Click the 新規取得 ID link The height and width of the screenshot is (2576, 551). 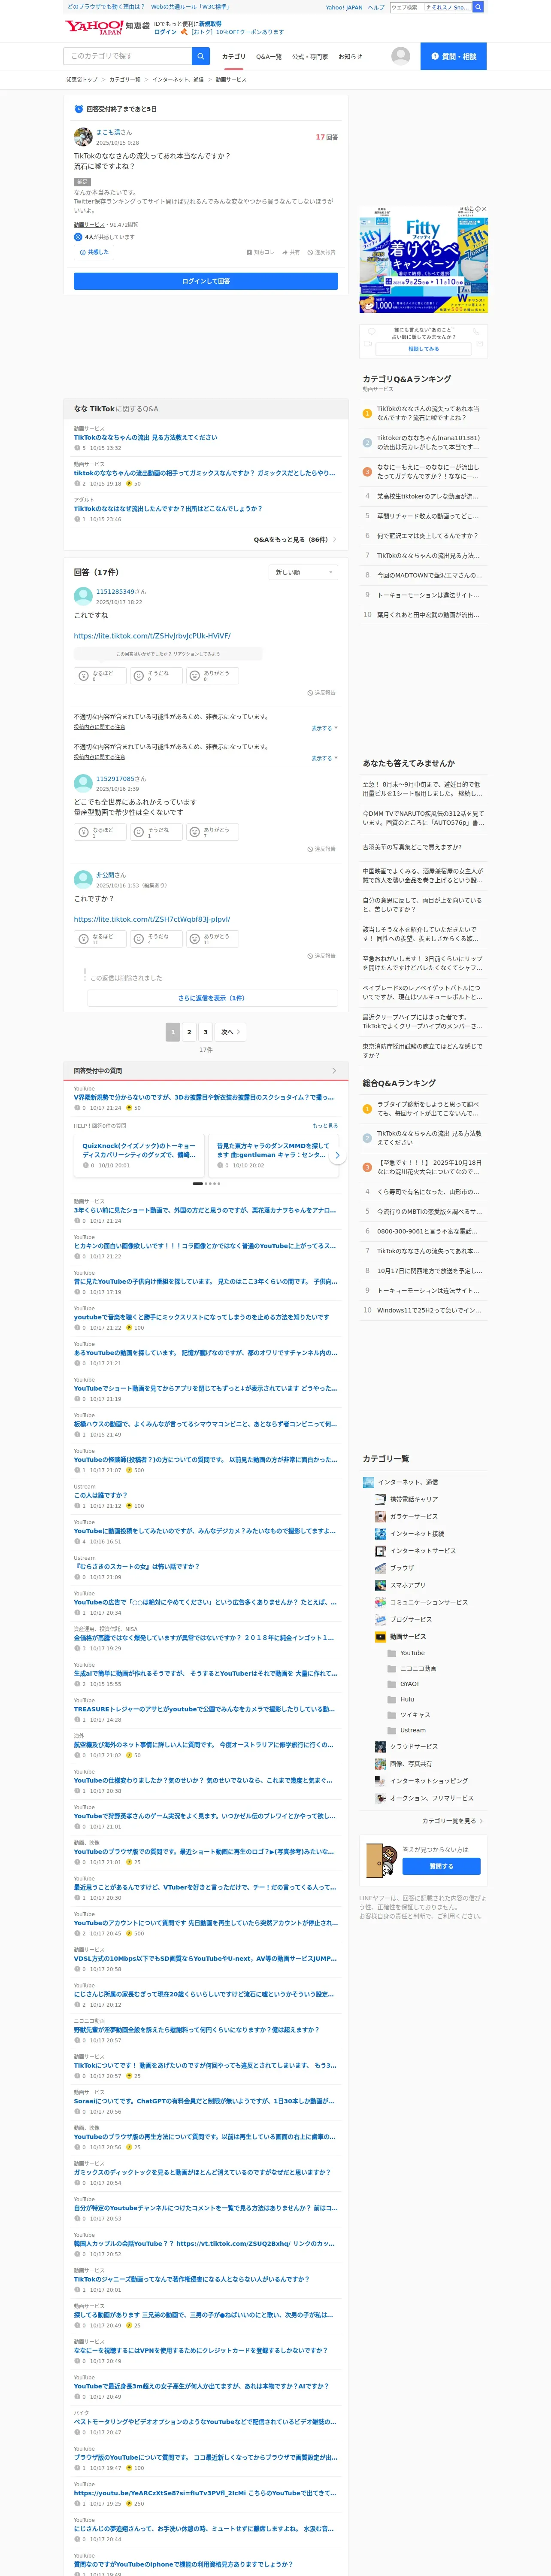(210, 23)
